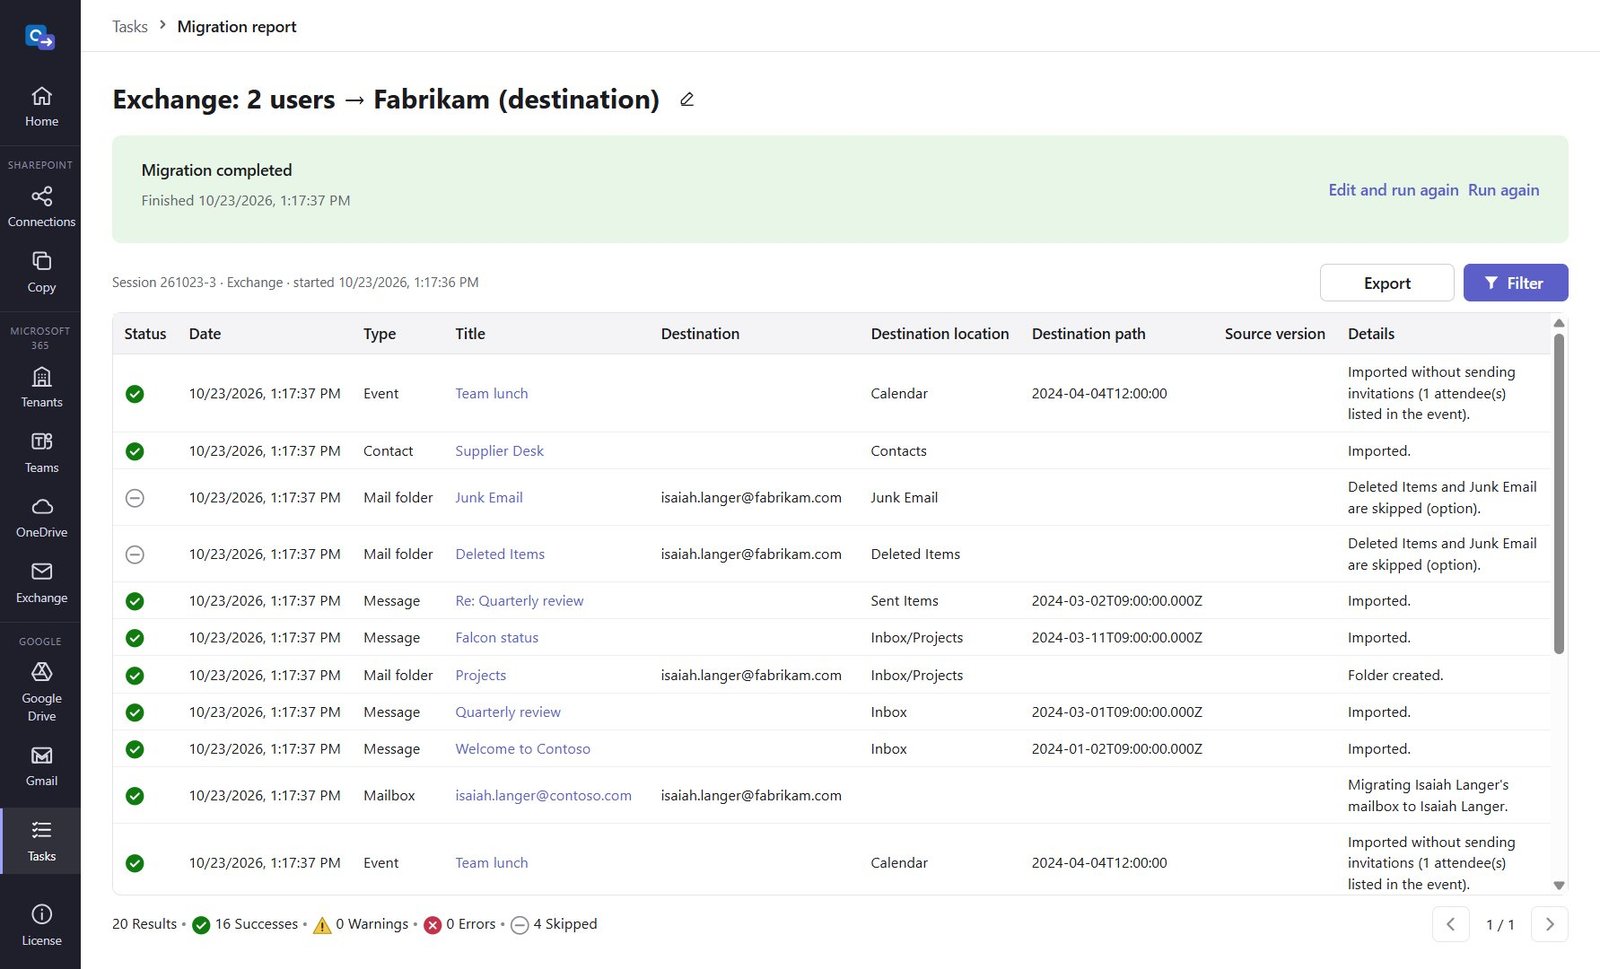Click the Destination location column header
Viewport: 1600px width, 969px height.
point(940,334)
